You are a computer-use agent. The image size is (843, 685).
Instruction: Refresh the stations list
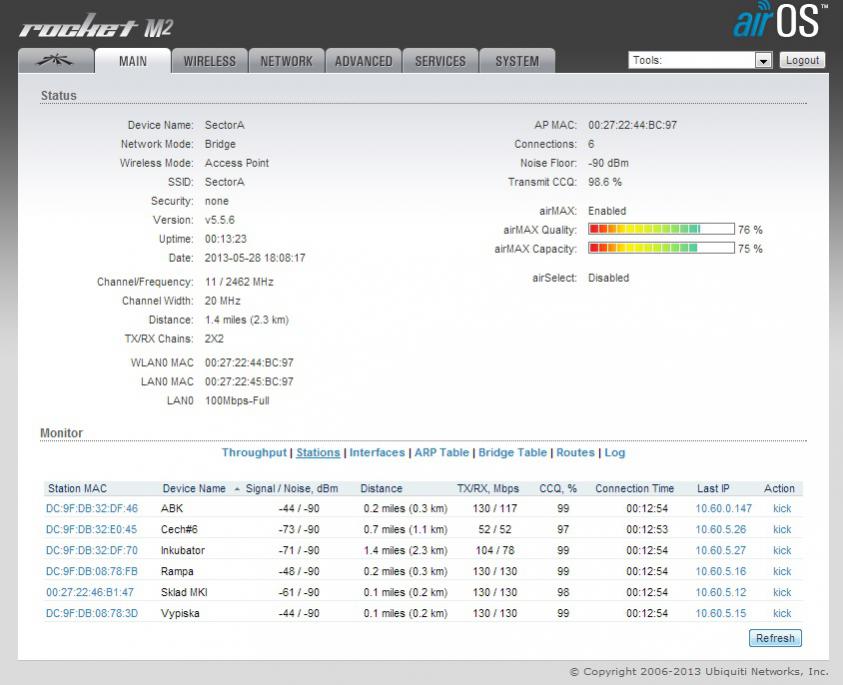(x=775, y=638)
